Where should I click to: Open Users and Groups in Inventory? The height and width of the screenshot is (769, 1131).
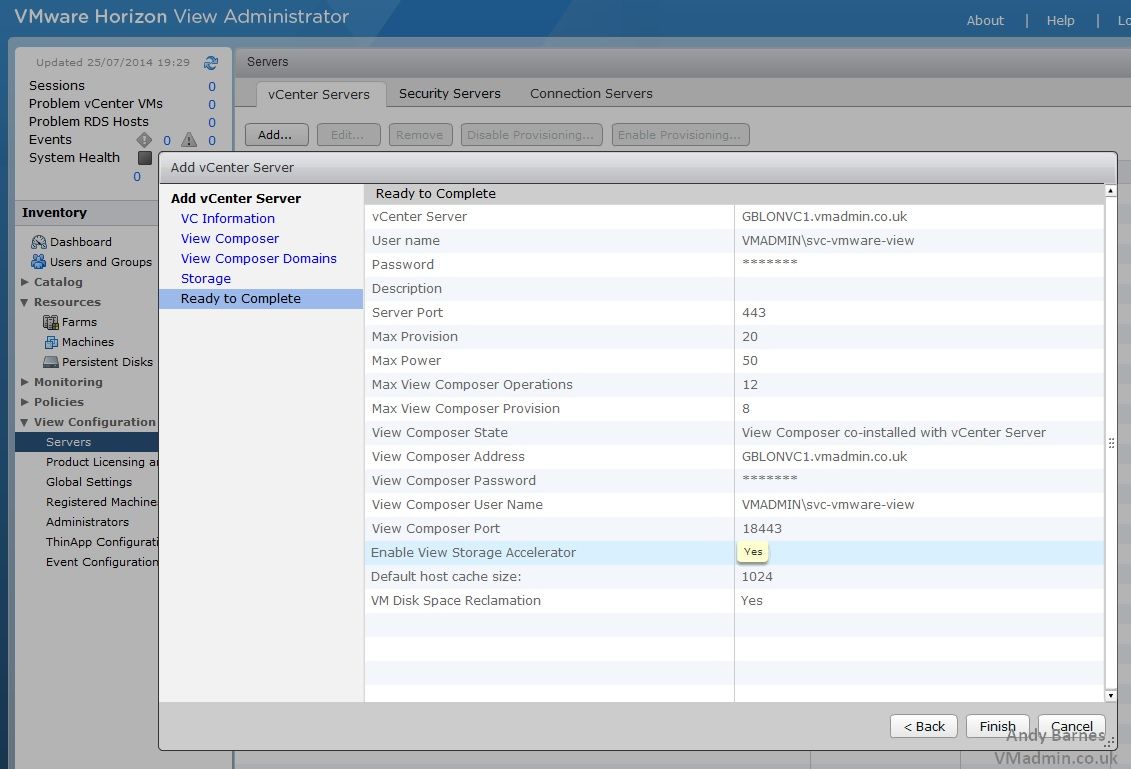point(101,262)
